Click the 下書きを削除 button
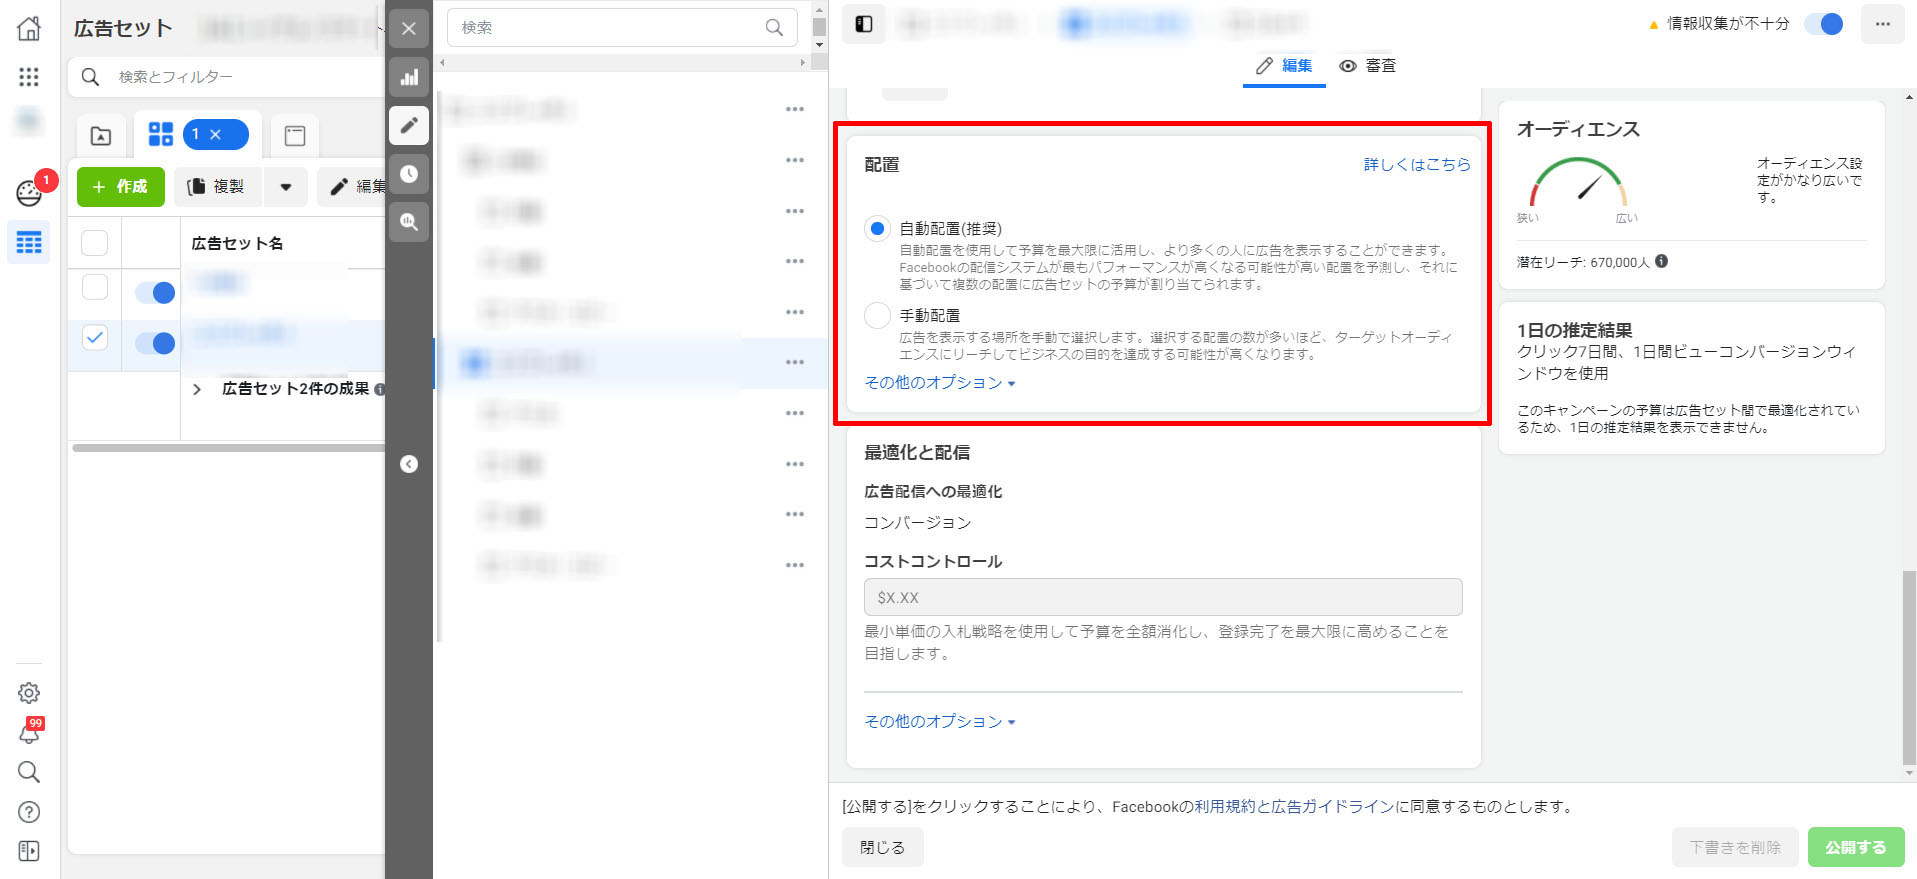 1735,847
